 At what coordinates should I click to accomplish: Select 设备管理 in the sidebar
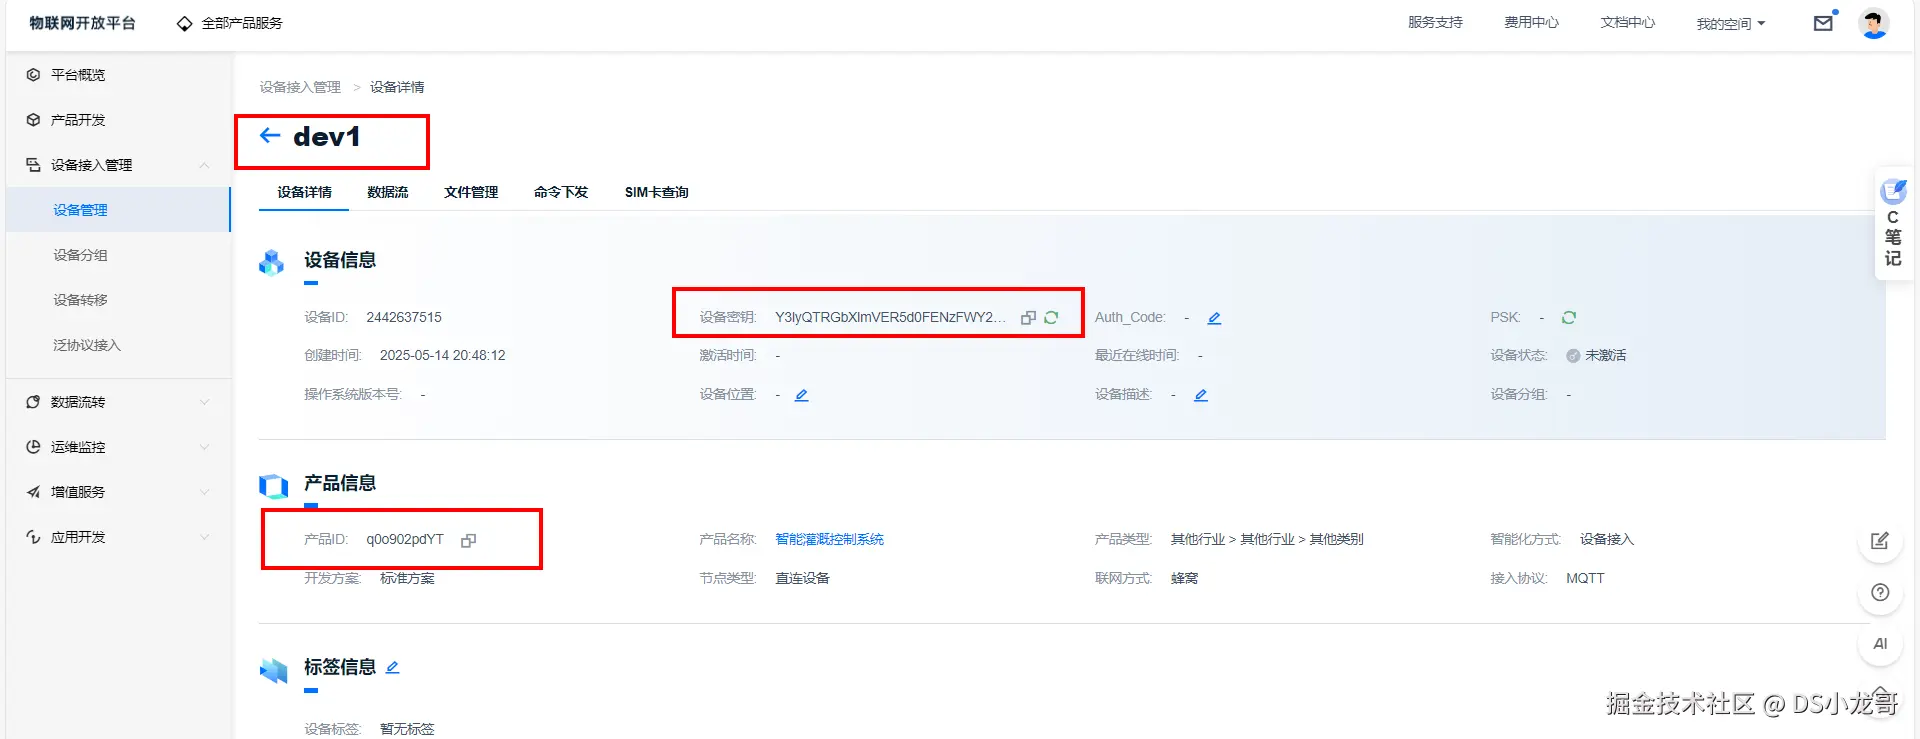click(118, 210)
